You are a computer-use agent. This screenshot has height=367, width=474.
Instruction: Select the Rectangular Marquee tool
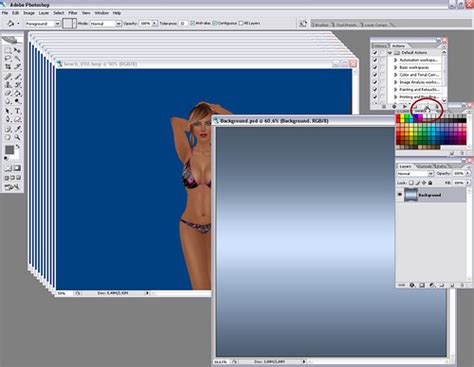point(8,50)
